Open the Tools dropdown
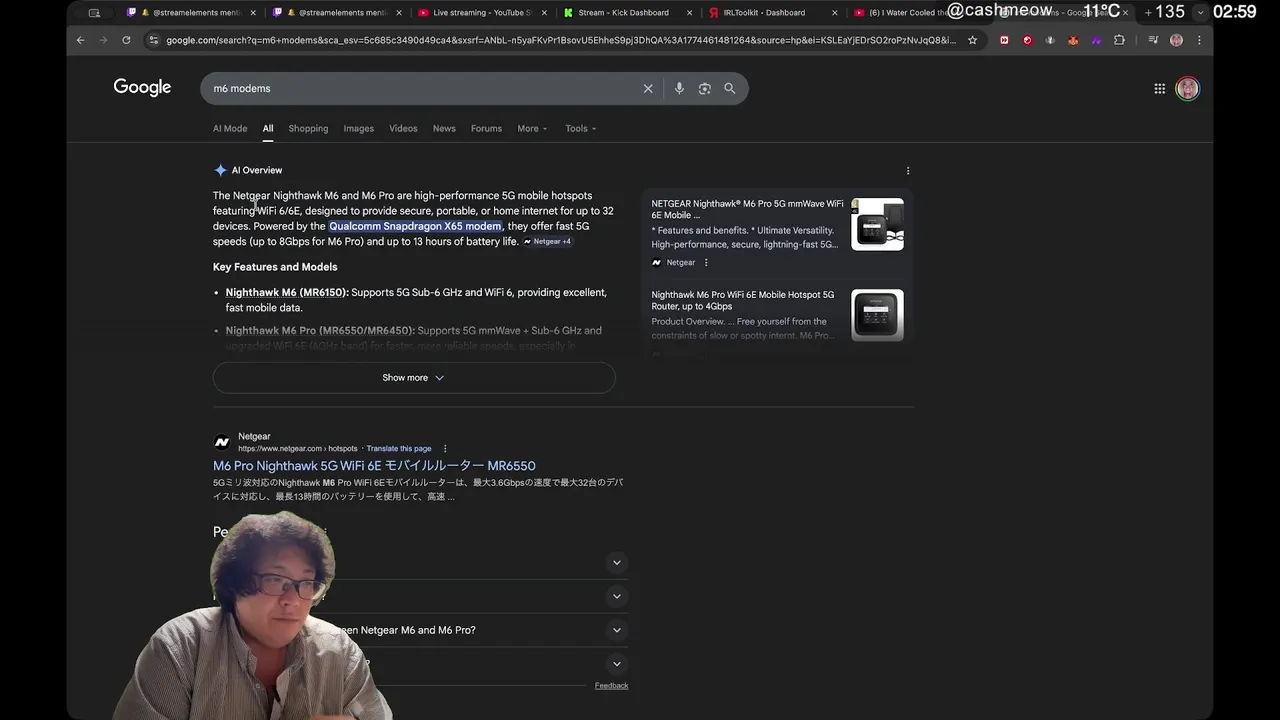 580,128
